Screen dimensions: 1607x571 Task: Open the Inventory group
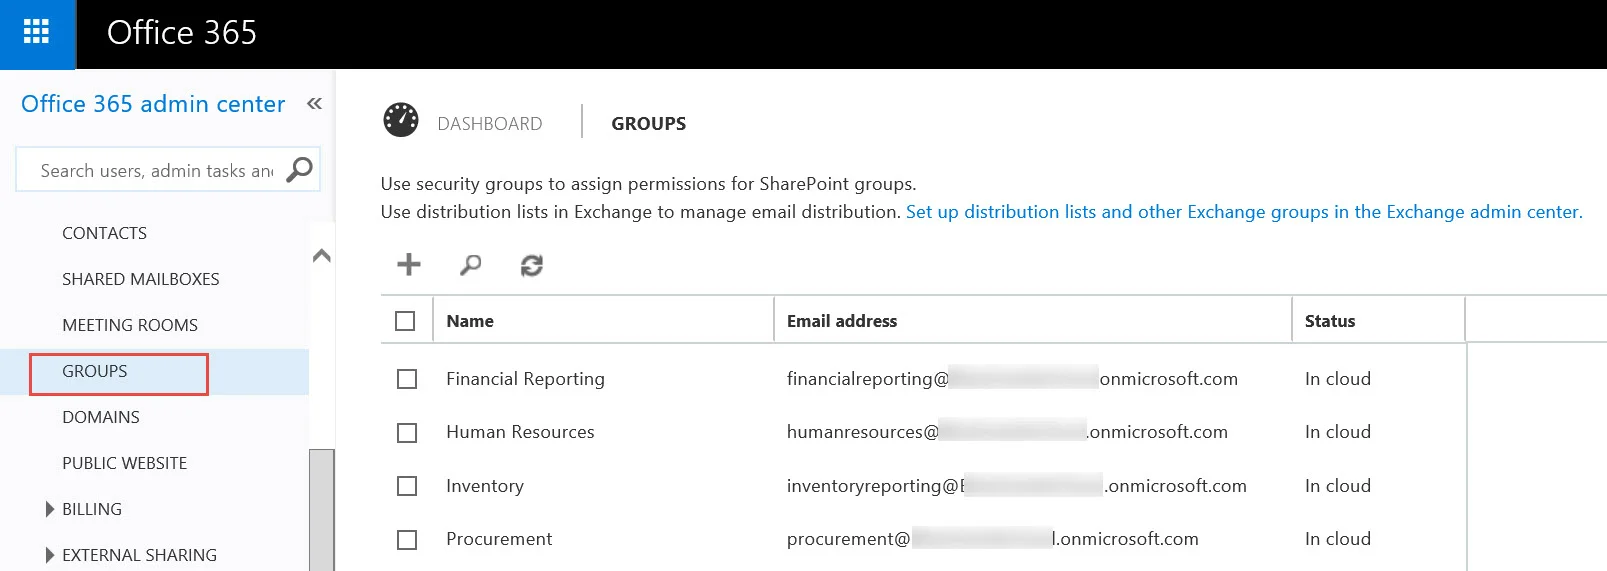coord(485,486)
